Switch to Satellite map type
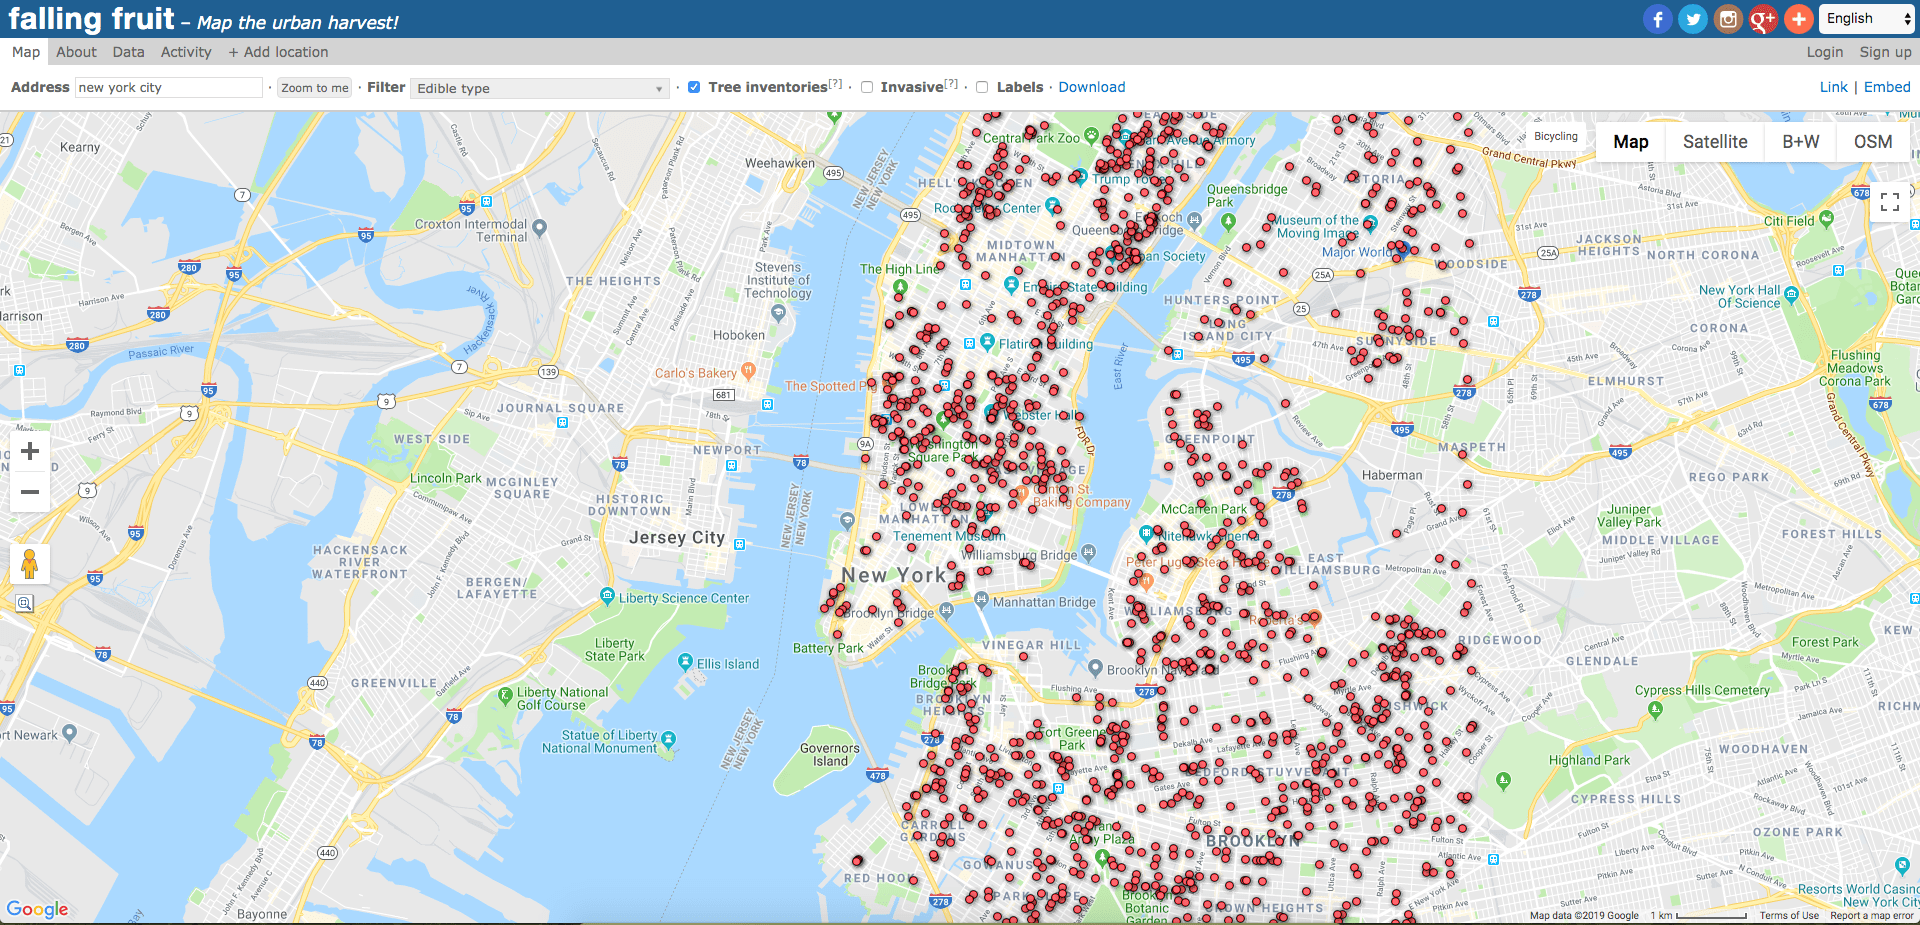Screen dimensions: 1920x925 point(1715,142)
